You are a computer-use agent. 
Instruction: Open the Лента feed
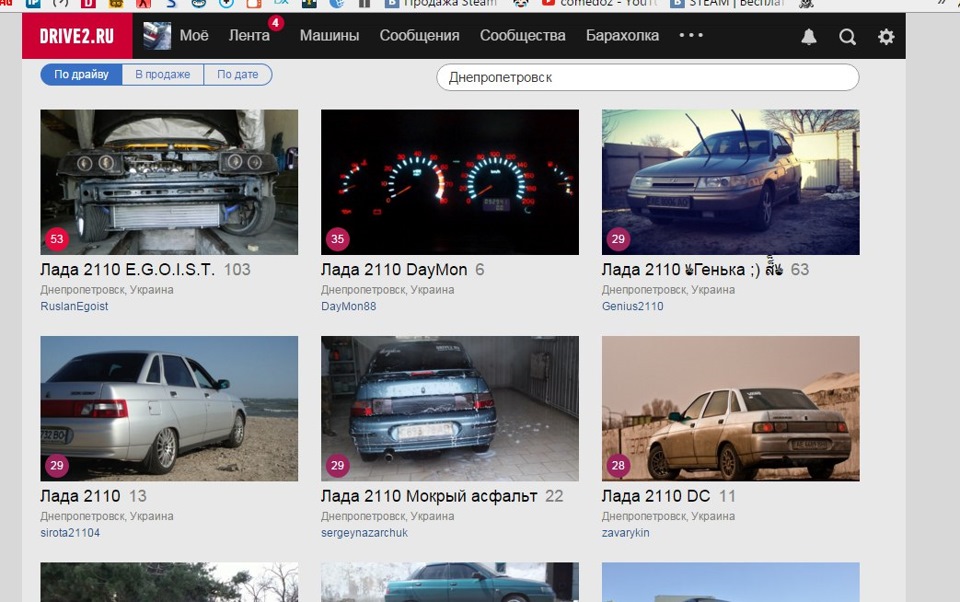[249, 36]
